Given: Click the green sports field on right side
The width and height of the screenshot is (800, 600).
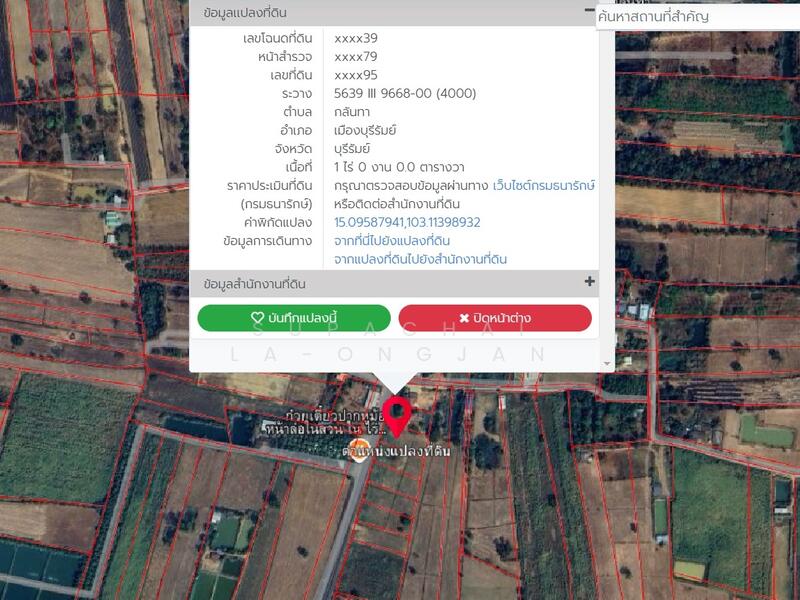Looking at the screenshot, I should (766, 430).
